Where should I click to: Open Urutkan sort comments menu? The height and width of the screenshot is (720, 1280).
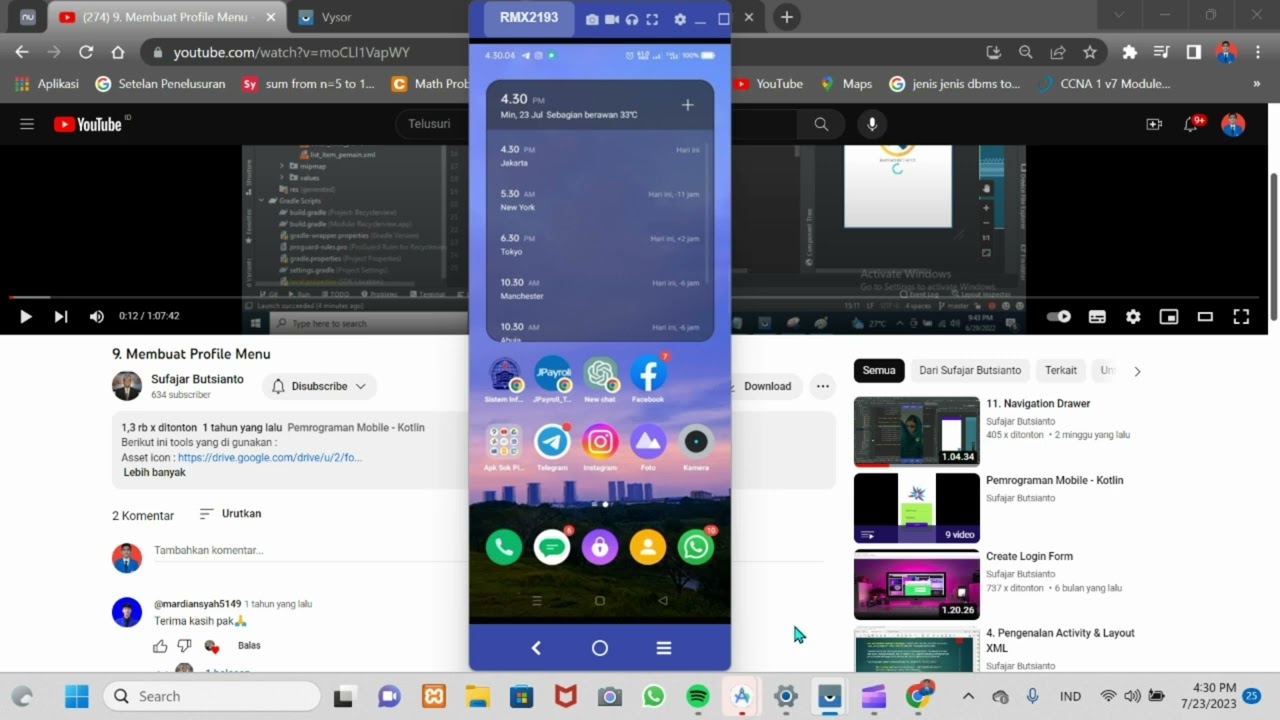point(230,513)
